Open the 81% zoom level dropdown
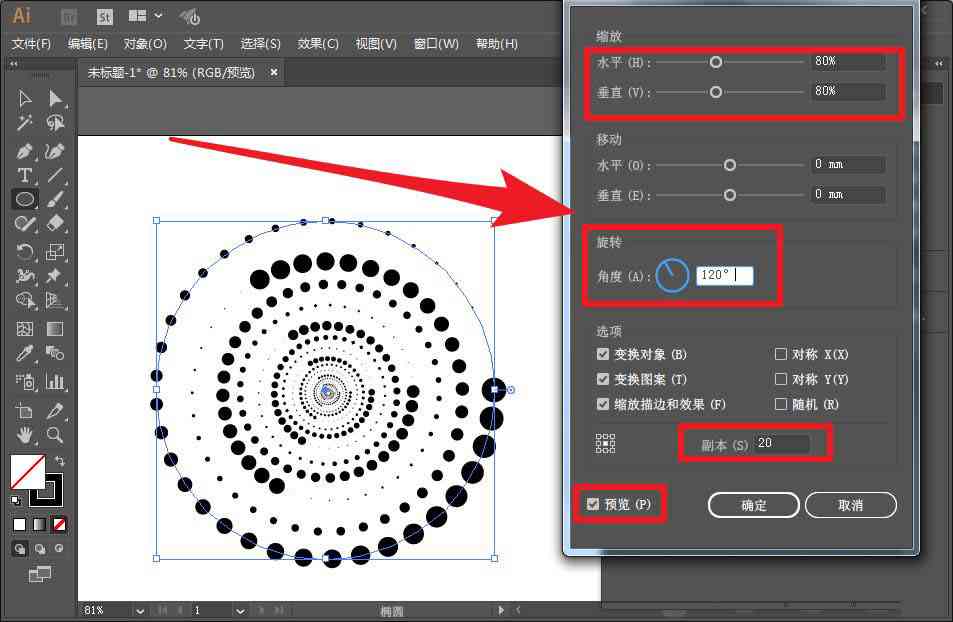The width and height of the screenshot is (953, 622). click(x=140, y=610)
